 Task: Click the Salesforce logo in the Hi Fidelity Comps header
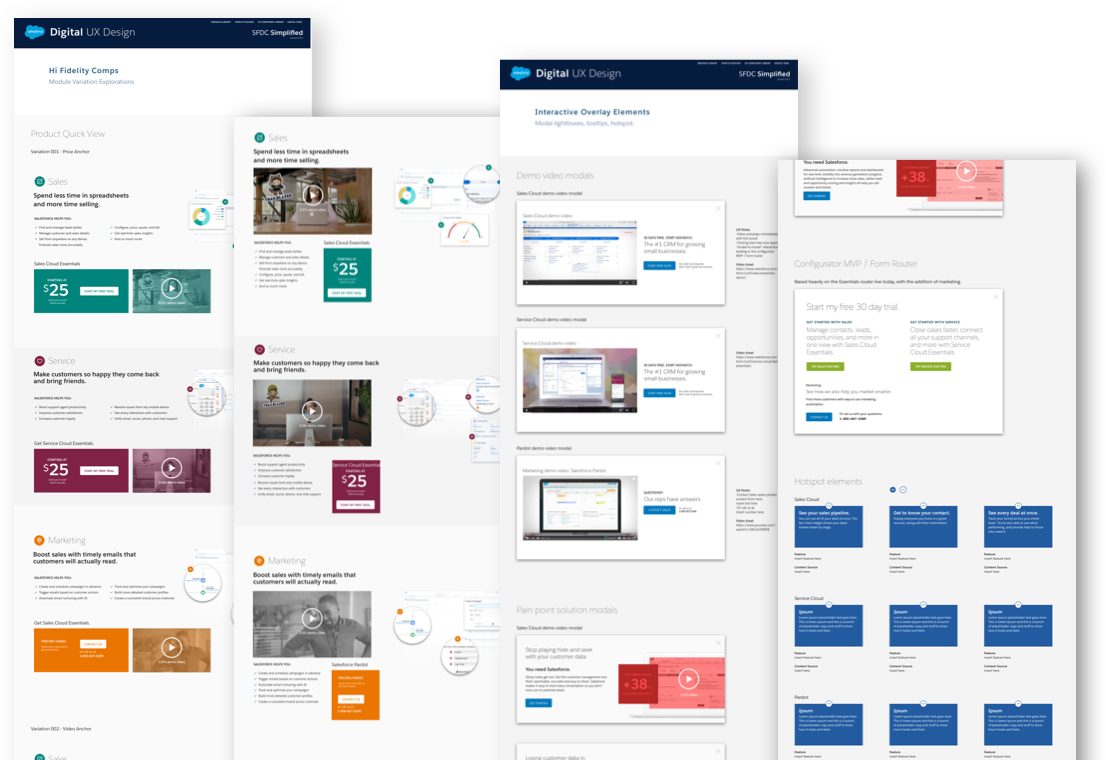35,32
